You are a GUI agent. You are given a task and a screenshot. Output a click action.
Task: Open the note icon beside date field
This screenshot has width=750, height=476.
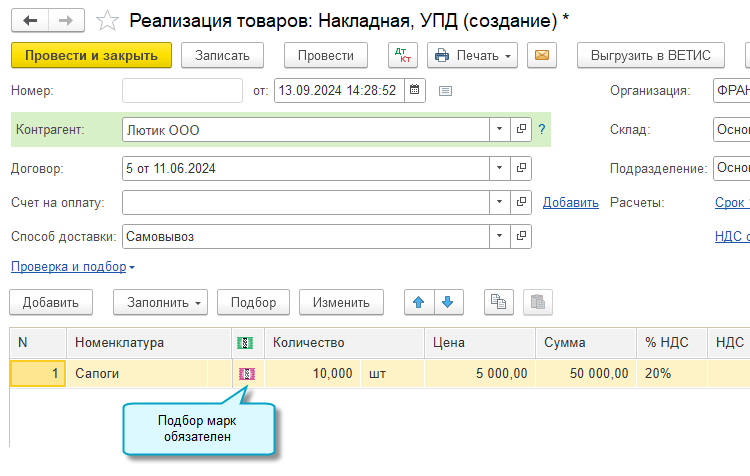445,91
